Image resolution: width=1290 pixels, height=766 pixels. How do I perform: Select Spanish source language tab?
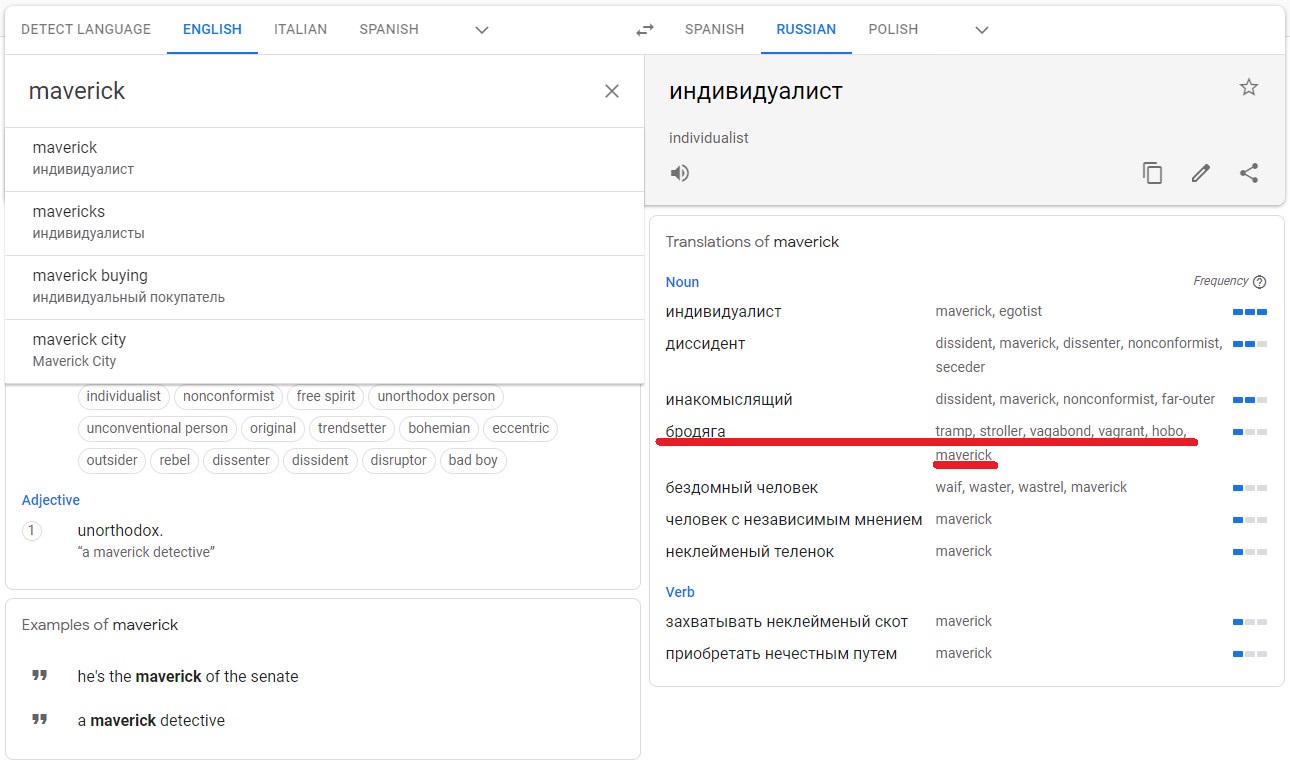389,29
